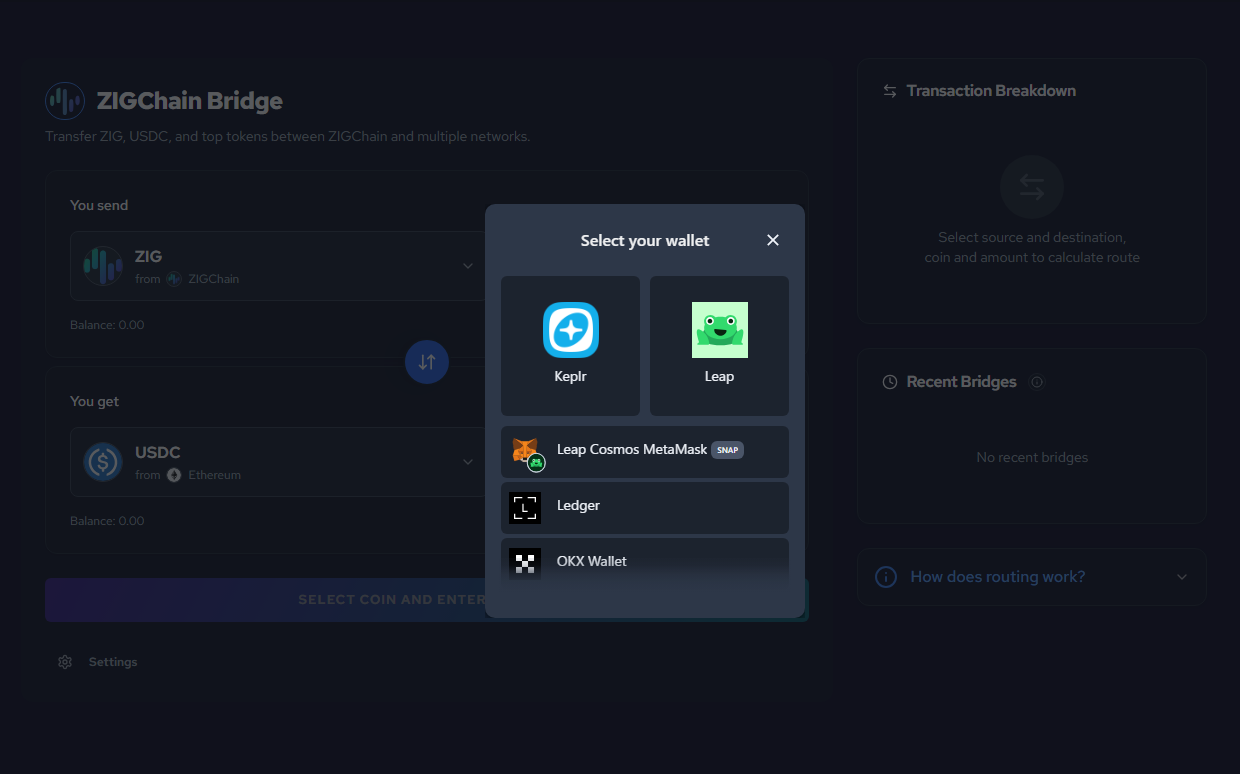This screenshot has width=1240, height=774.
Task: Click the ZIGChain Bridge logo
Action: [65, 101]
